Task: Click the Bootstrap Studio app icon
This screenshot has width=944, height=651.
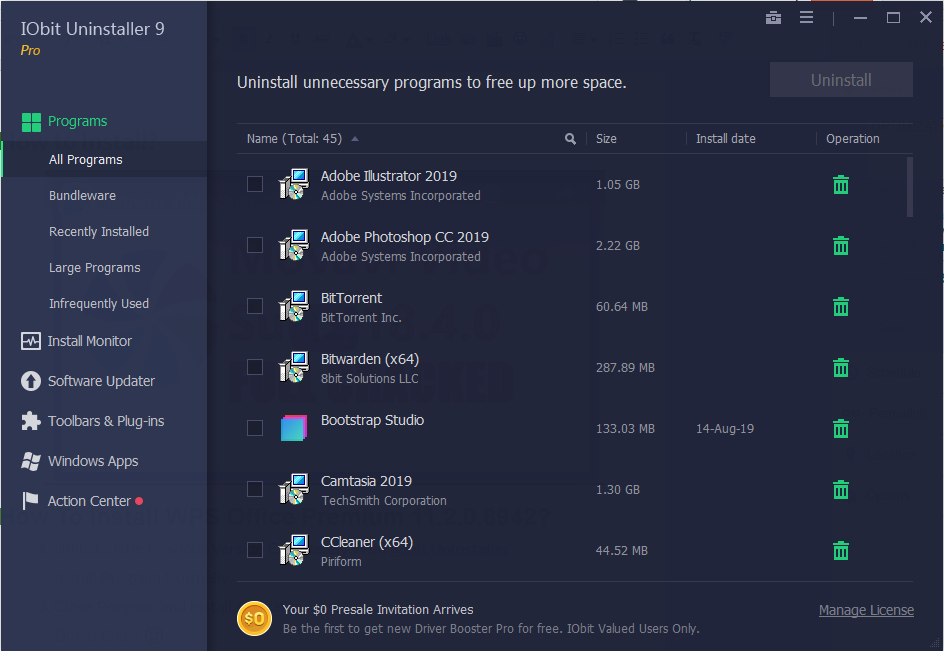Action: click(294, 428)
